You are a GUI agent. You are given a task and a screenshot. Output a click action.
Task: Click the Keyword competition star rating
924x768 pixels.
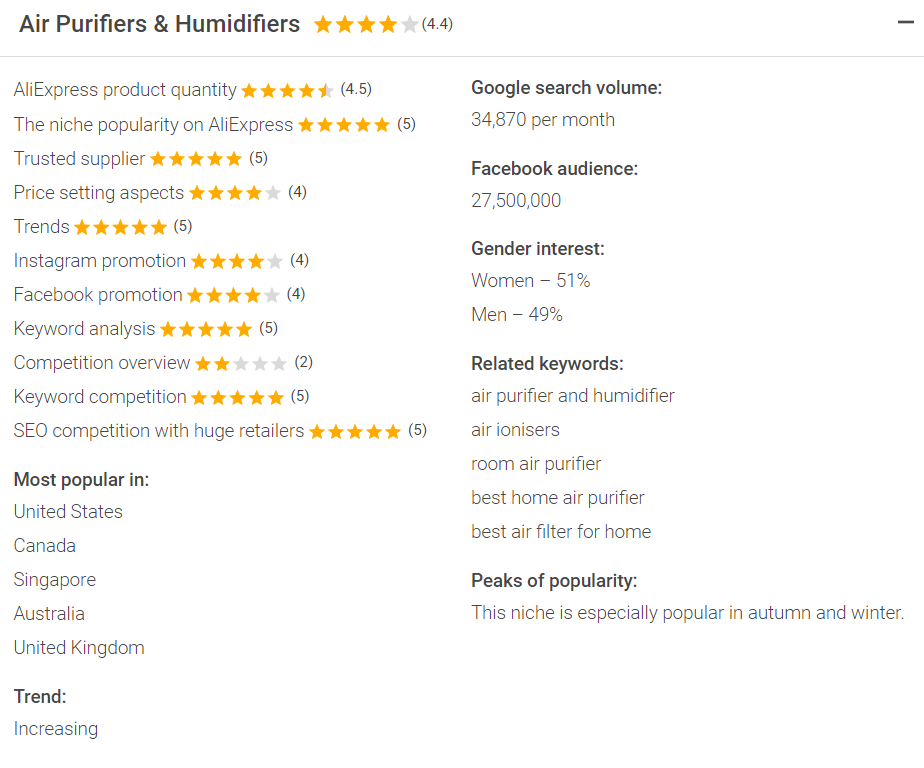[238, 397]
